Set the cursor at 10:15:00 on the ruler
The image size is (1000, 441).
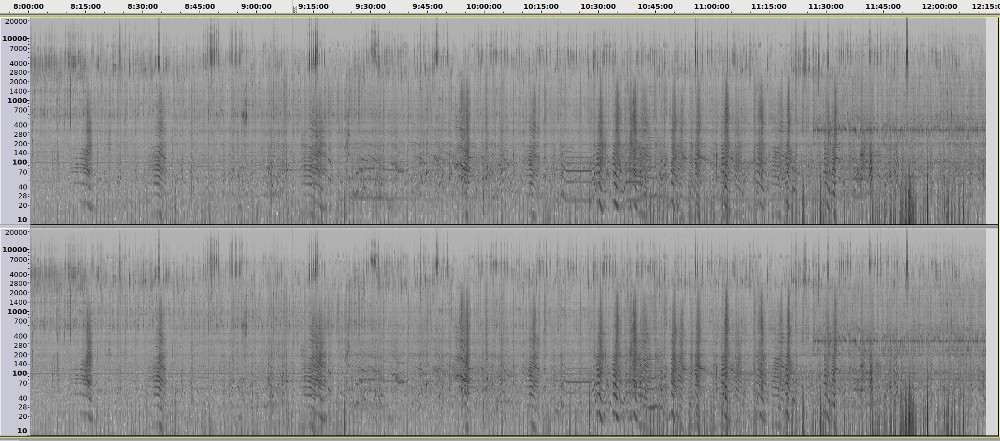coord(541,6)
